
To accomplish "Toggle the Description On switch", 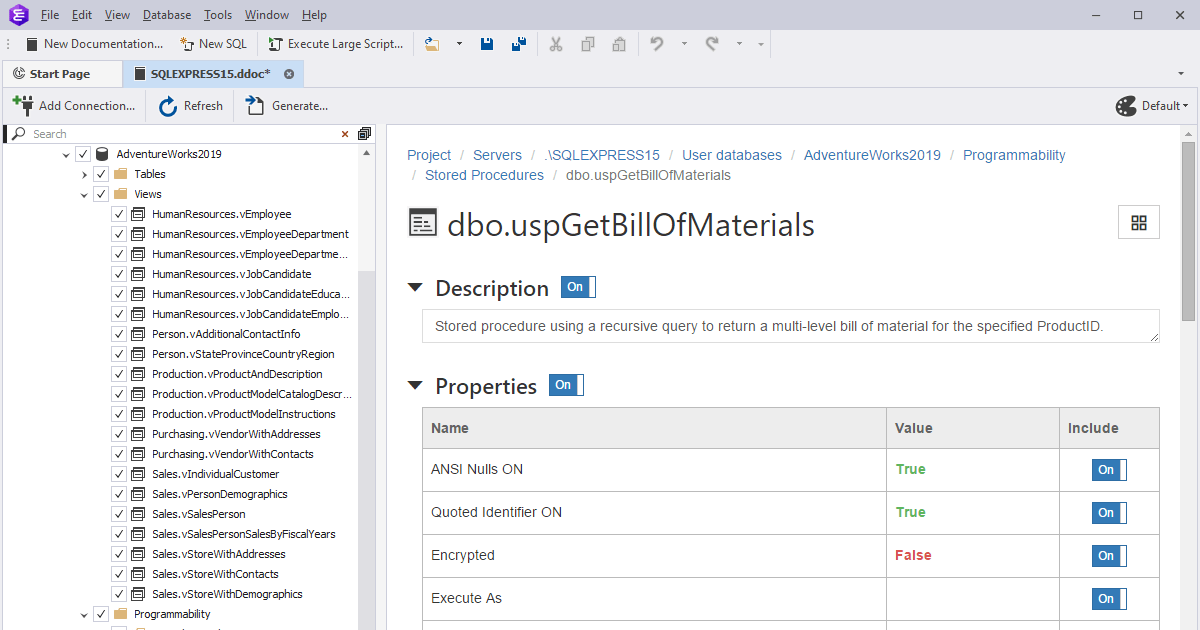I will (577, 286).
